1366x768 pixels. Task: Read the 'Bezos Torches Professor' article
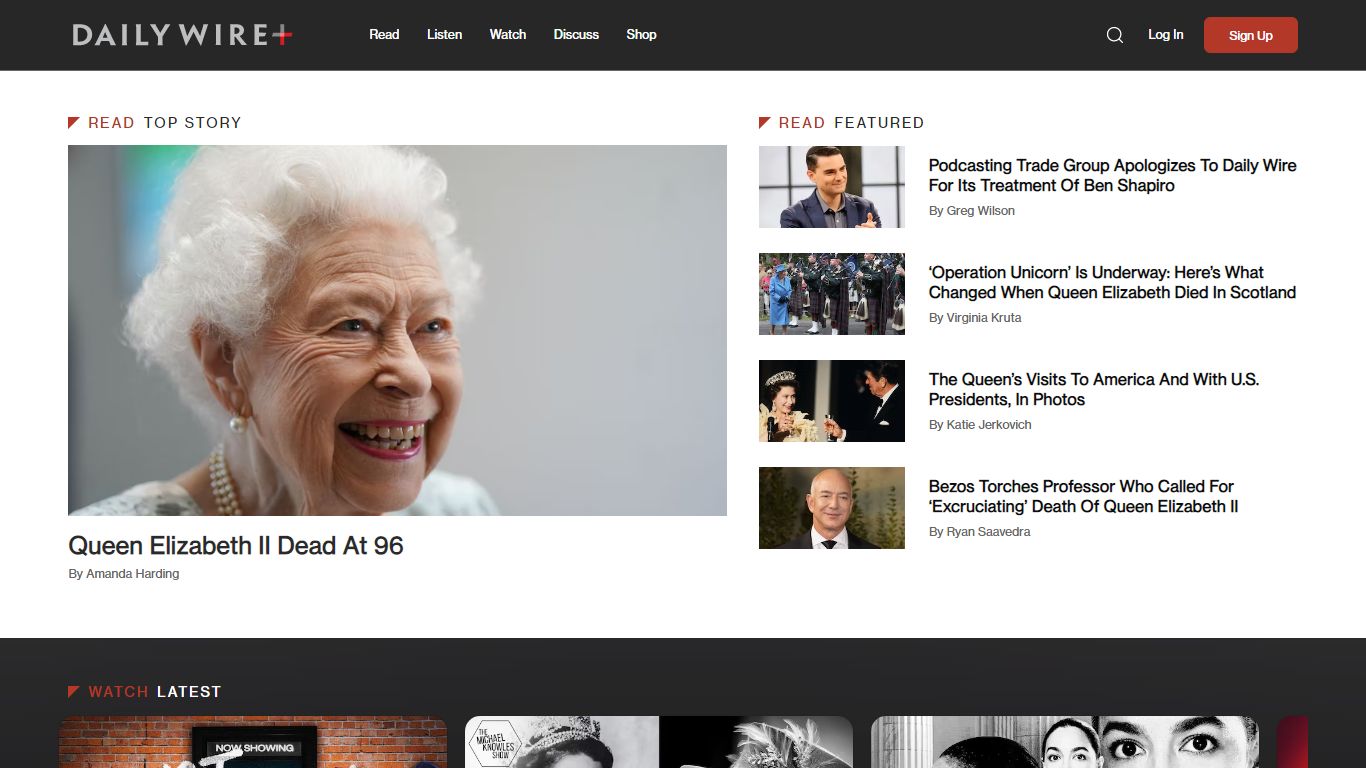(1084, 496)
